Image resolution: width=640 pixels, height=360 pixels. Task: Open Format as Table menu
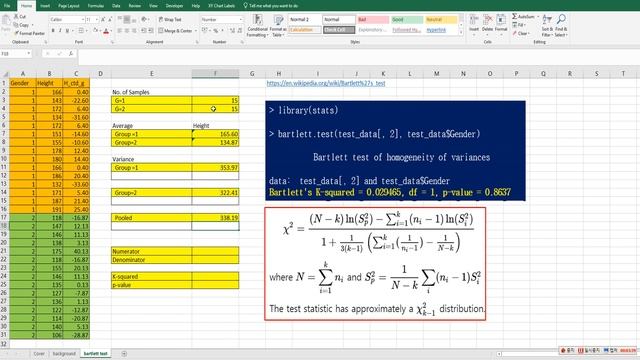[278, 25]
